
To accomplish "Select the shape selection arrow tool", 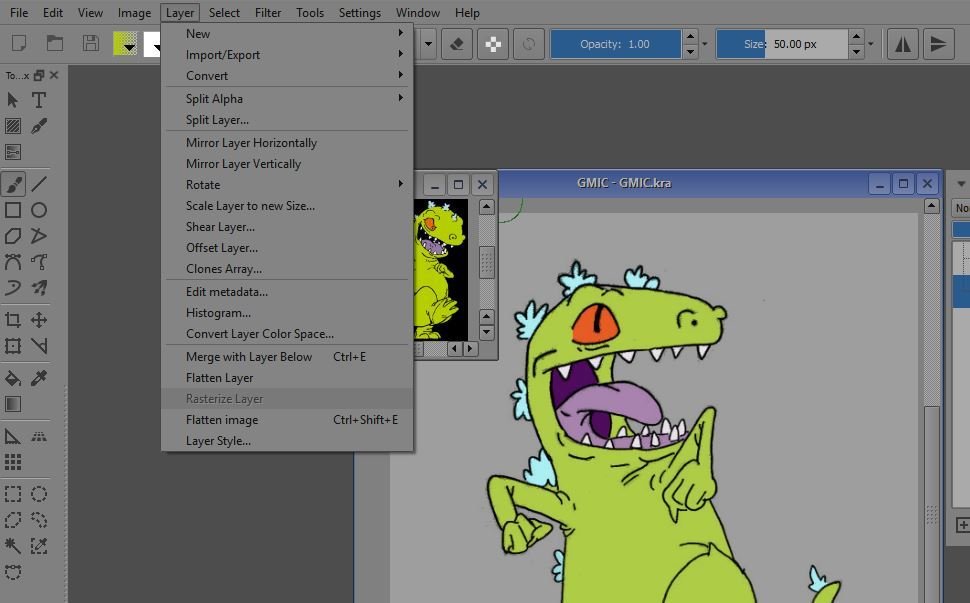I will [x=12, y=100].
